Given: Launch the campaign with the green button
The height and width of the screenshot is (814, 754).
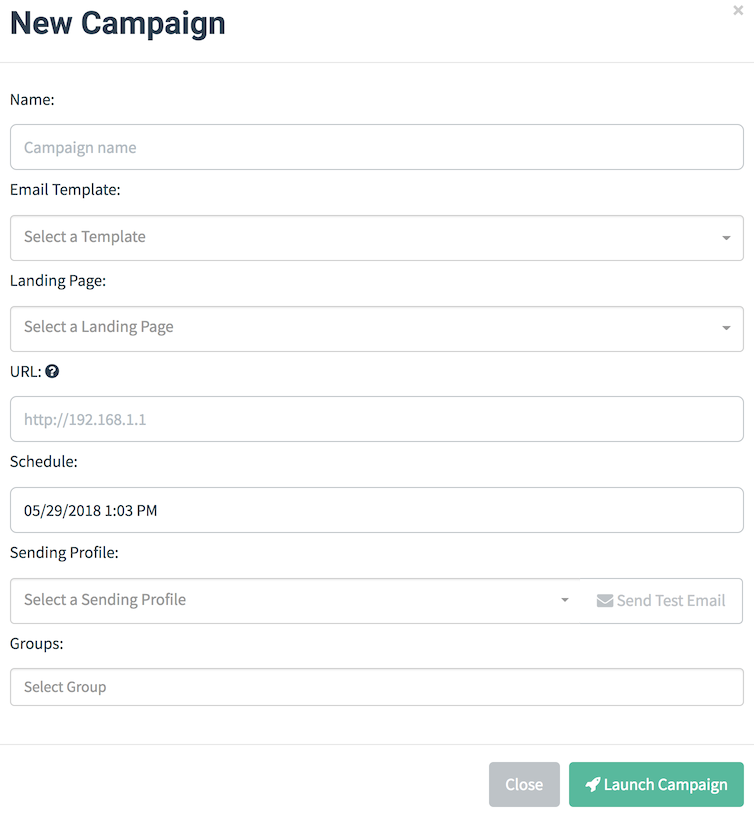Looking at the screenshot, I should coord(656,785).
